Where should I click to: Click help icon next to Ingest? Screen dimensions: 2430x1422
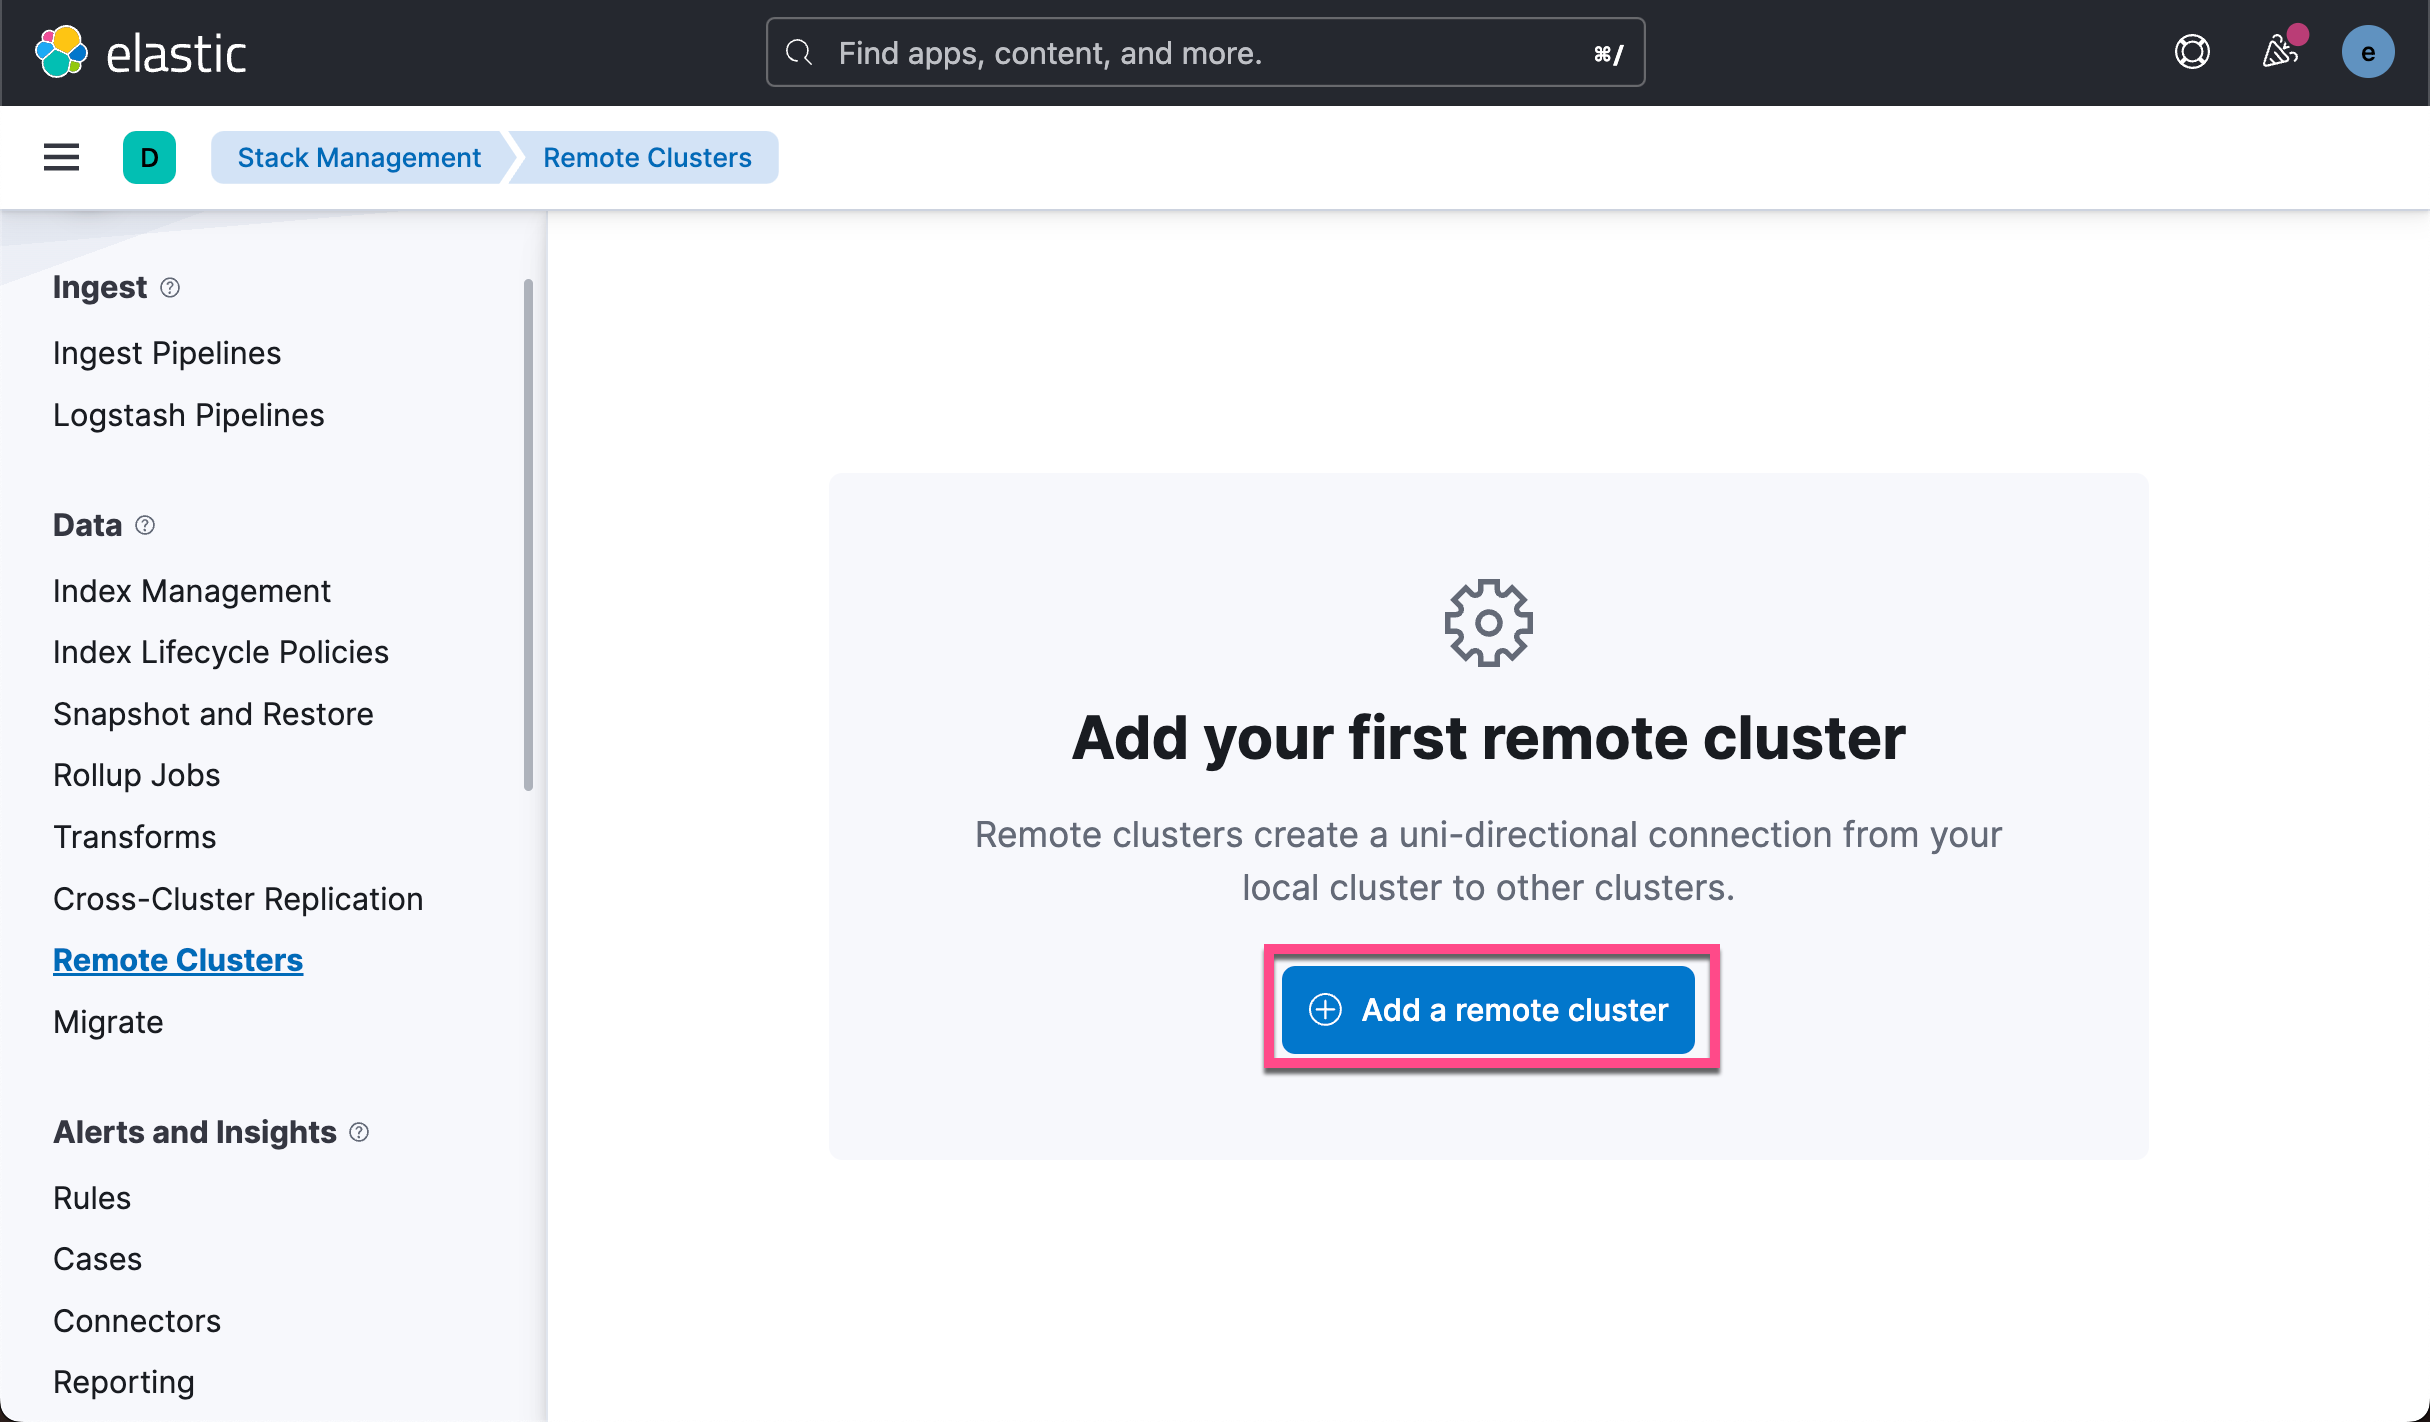pos(170,288)
